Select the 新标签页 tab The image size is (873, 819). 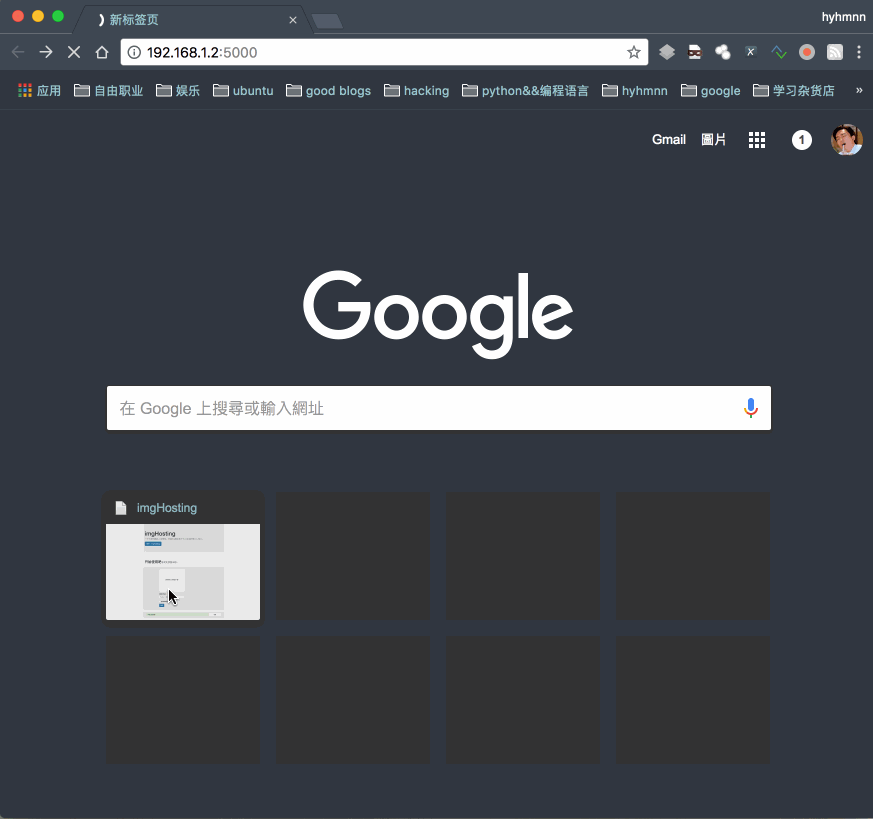(192, 20)
